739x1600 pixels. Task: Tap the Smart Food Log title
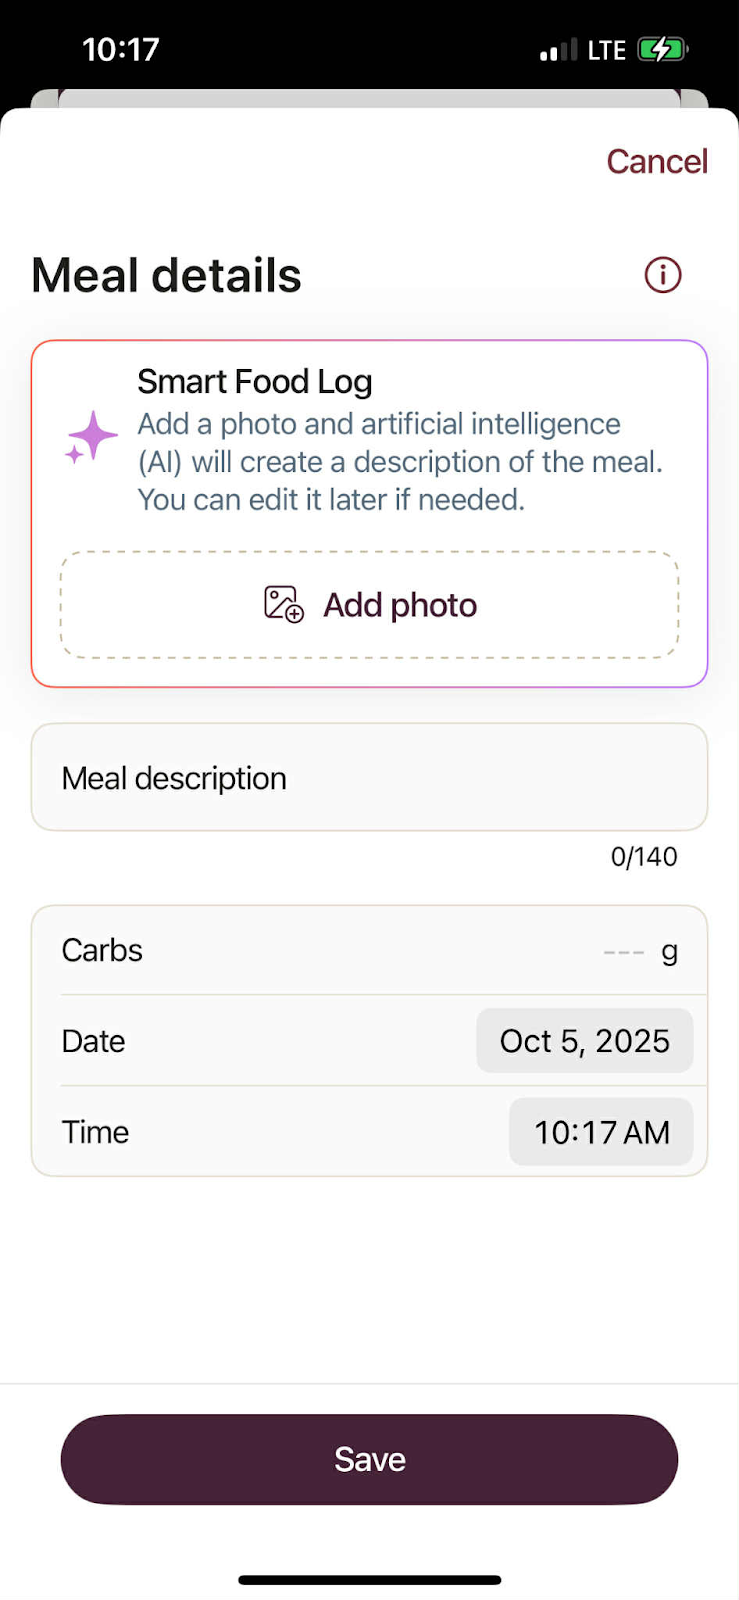point(255,382)
